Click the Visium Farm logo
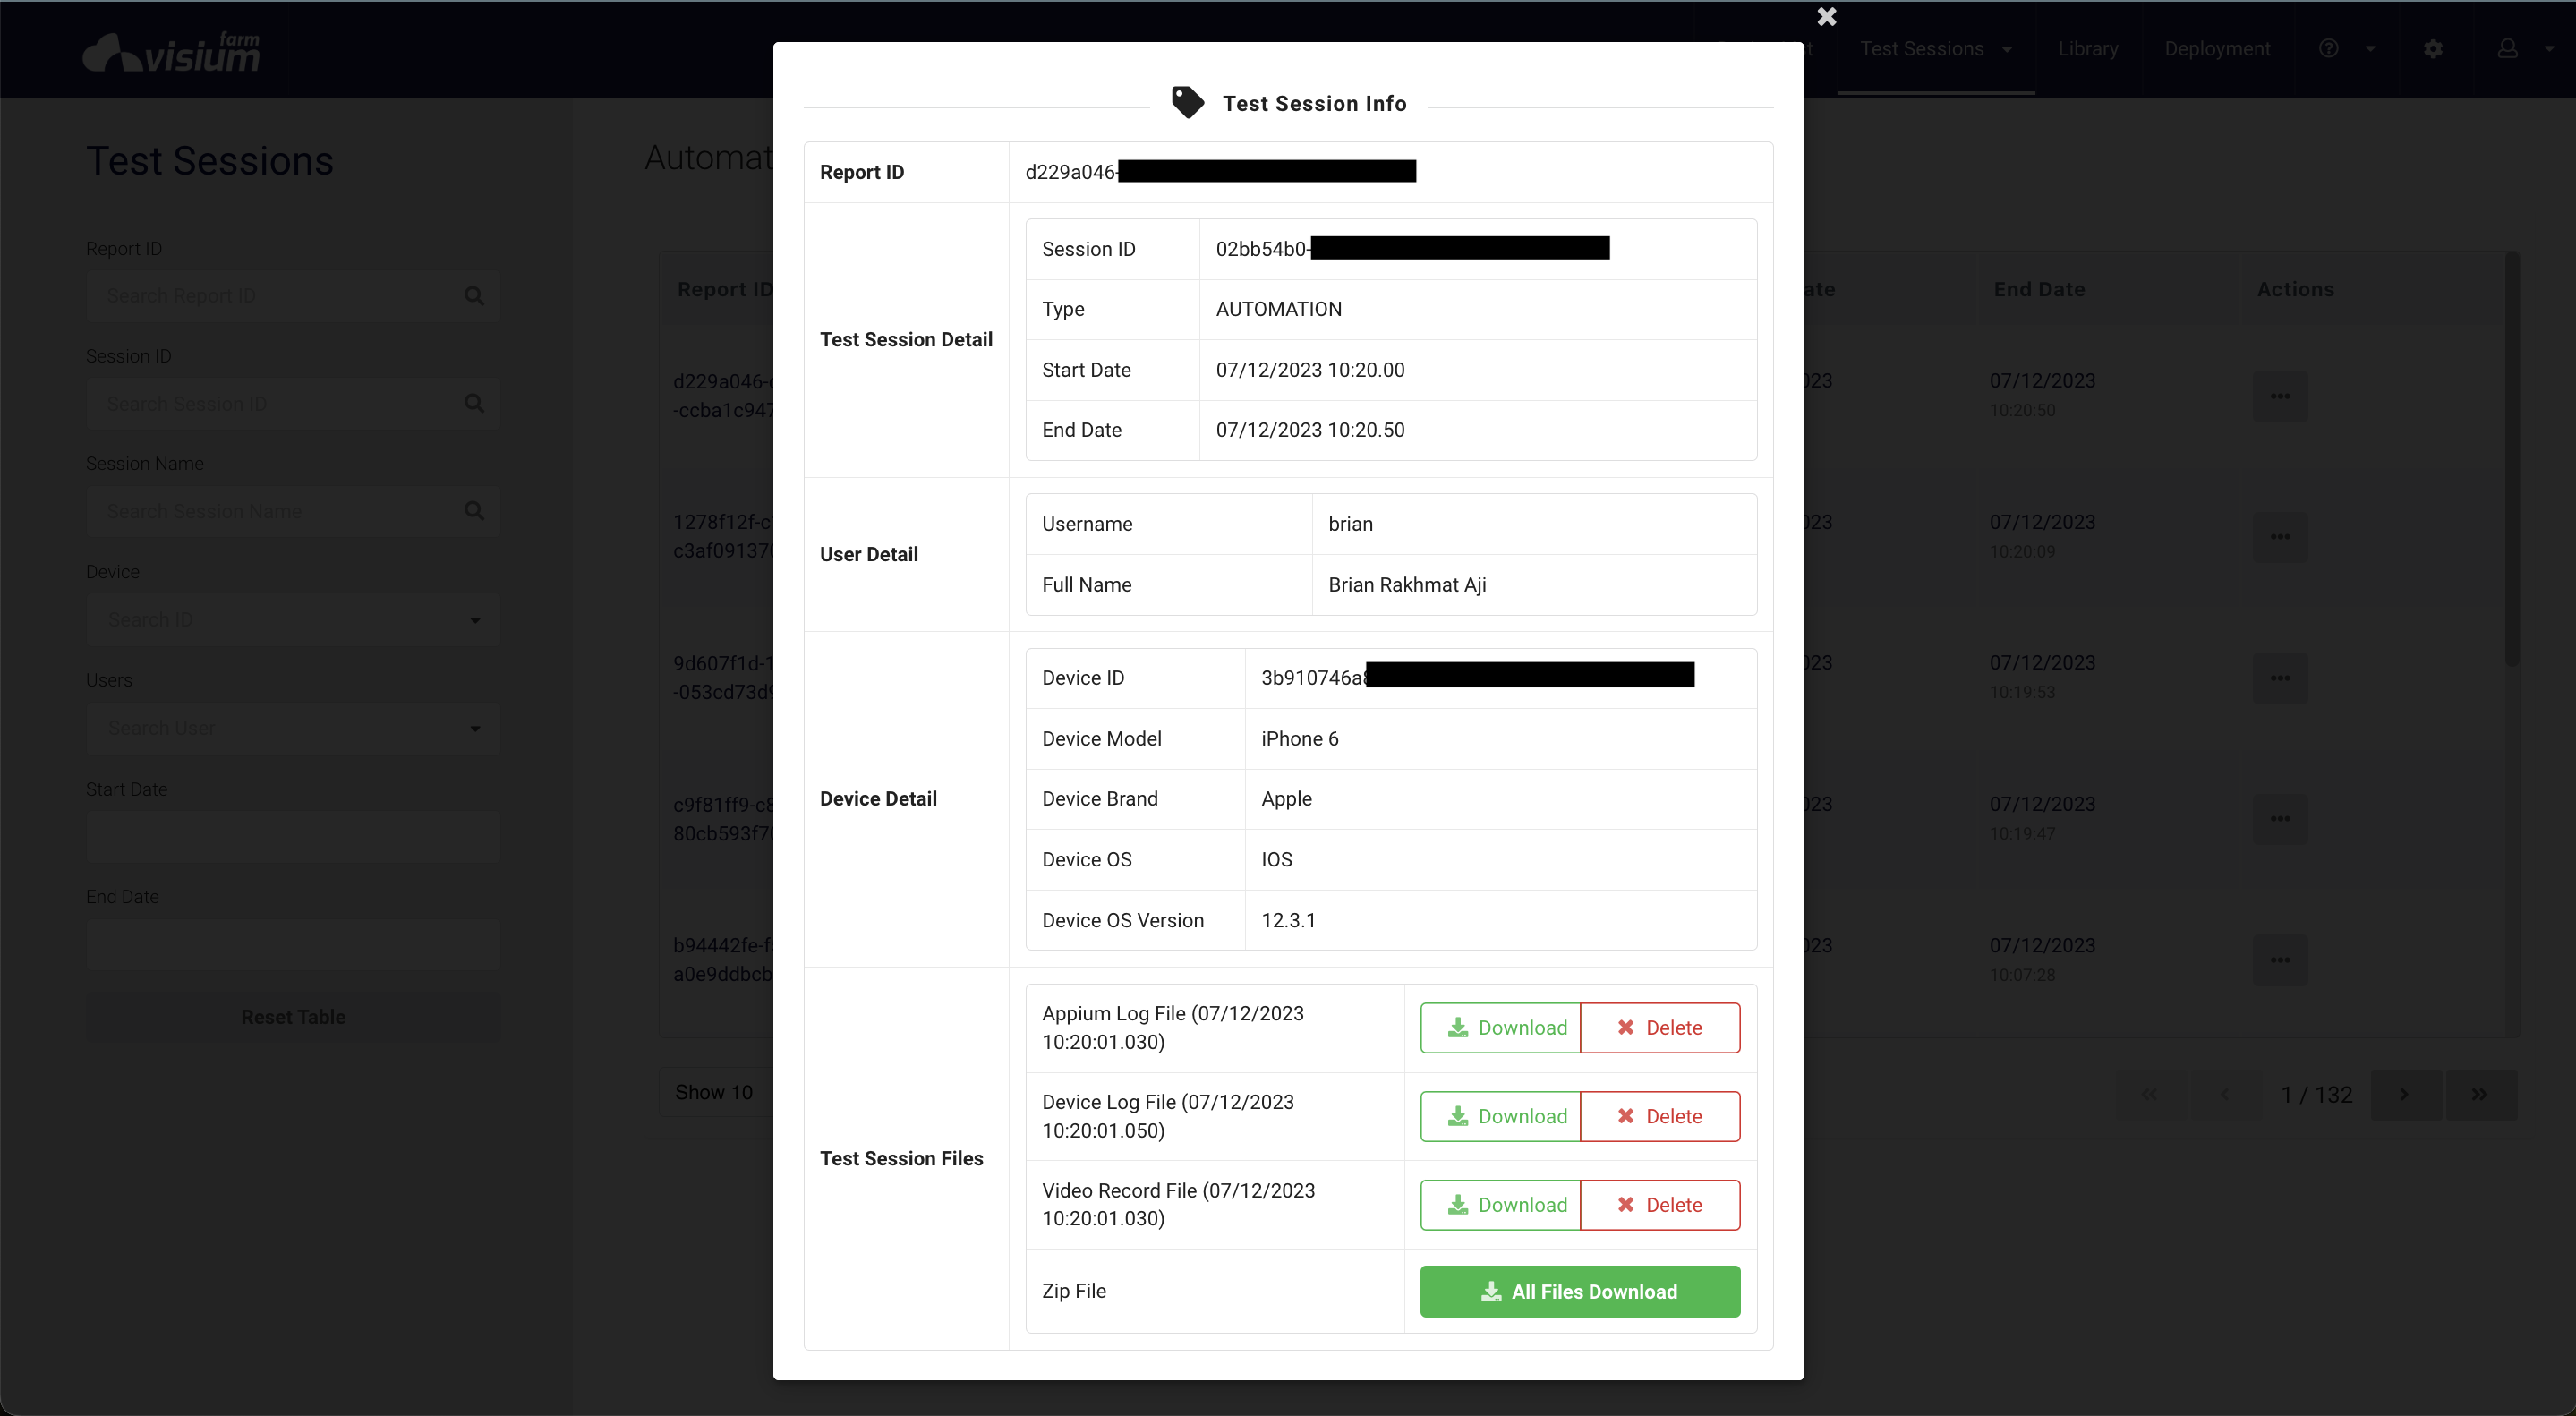The image size is (2576, 1416). 171,51
